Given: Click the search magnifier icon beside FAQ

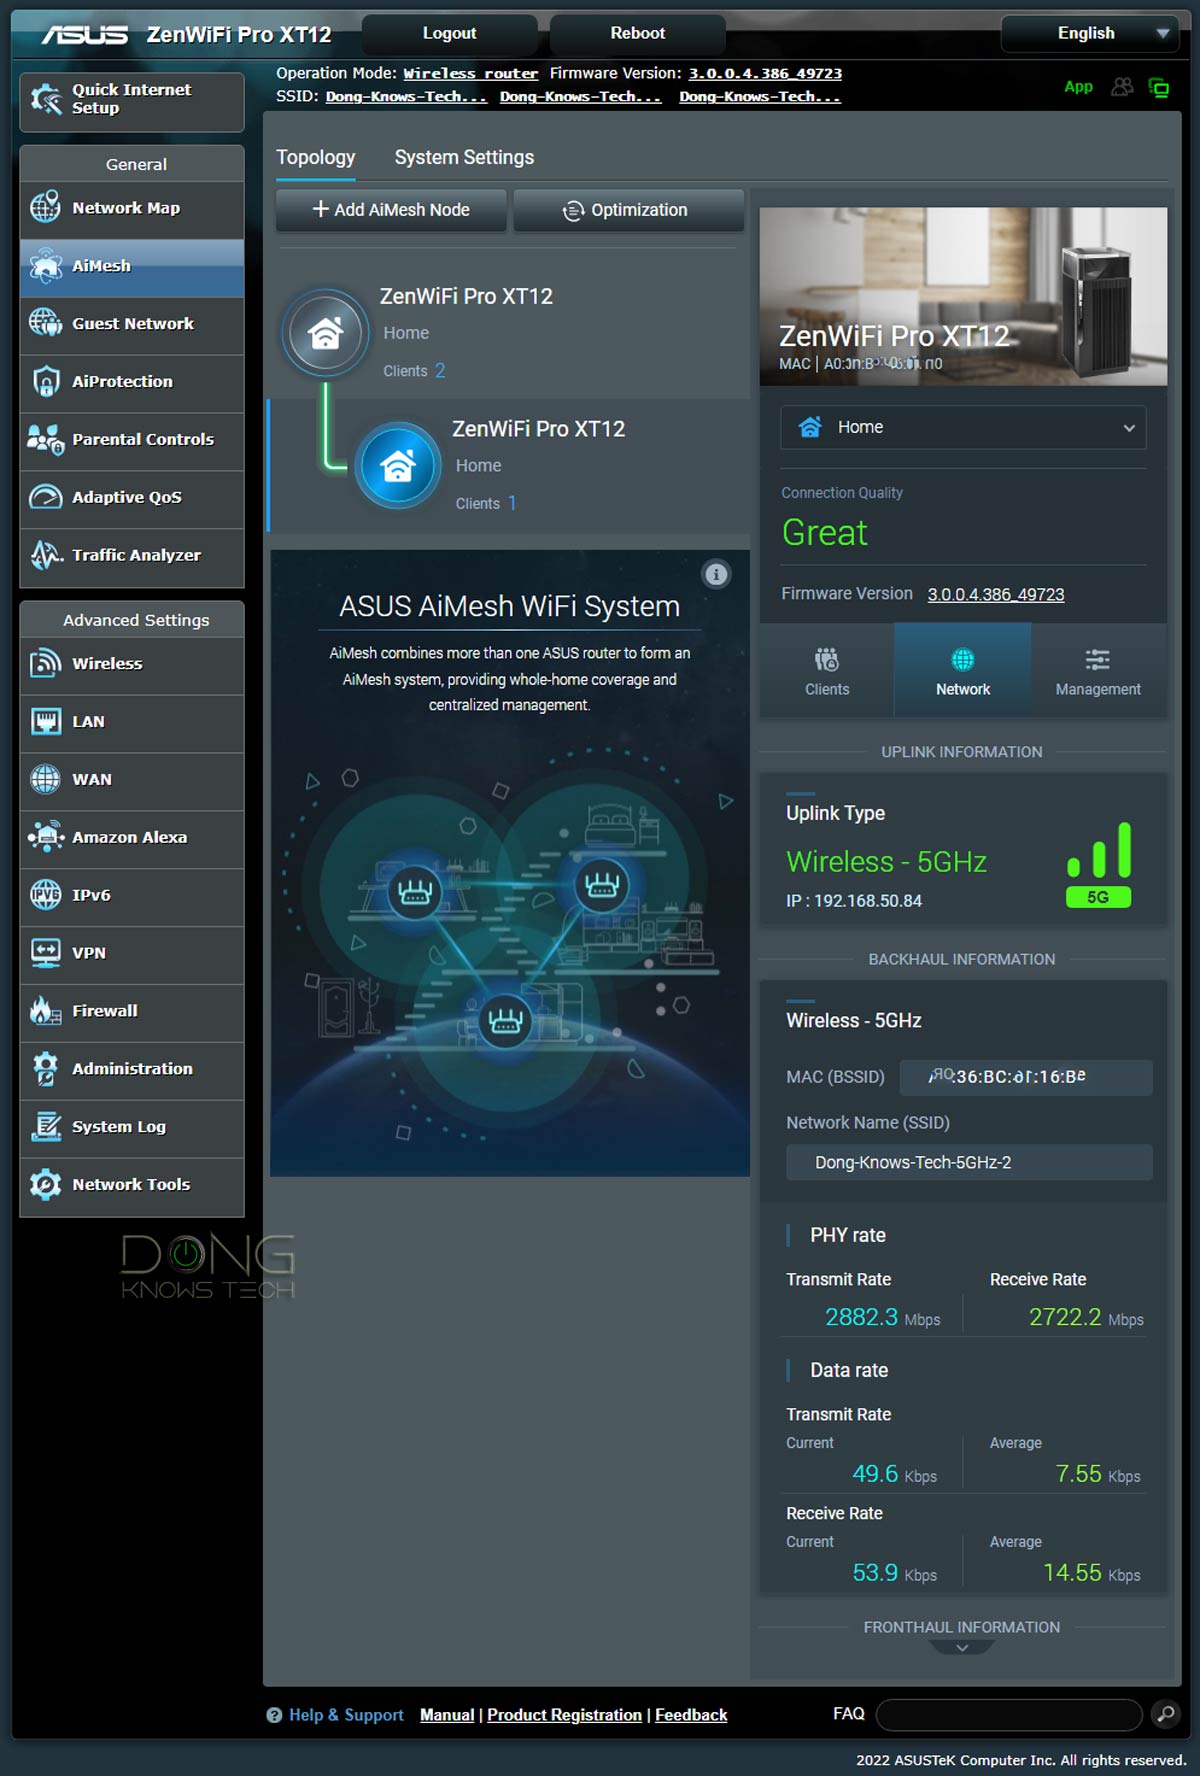Looking at the screenshot, I should pos(1165,1714).
